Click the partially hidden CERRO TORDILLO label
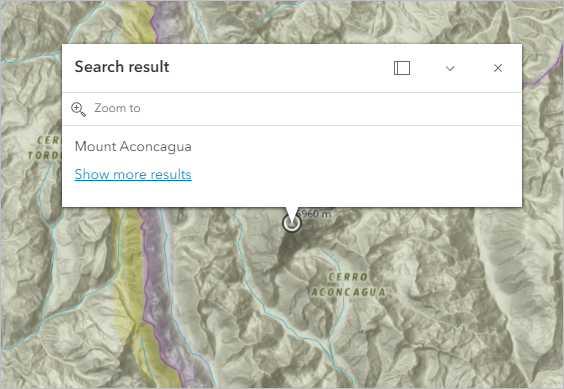This screenshot has height=389, width=564. coord(45,148)
